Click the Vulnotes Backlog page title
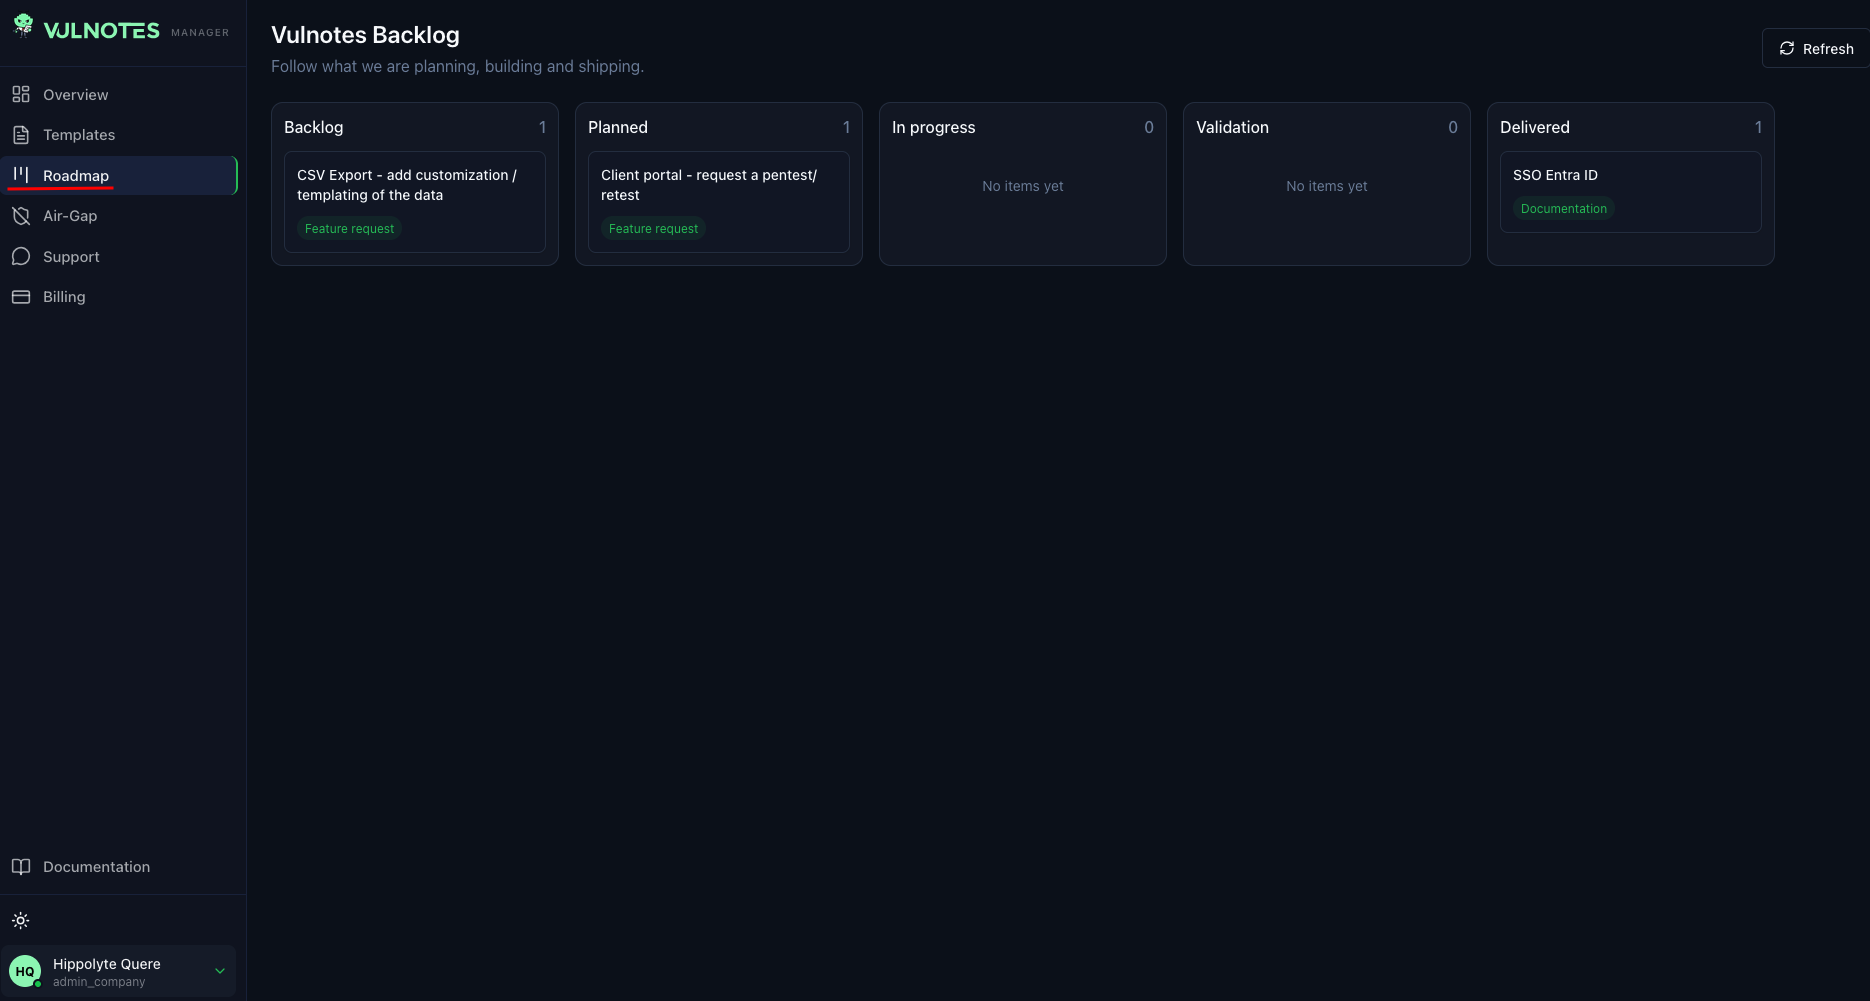 [x=365, y=35]
